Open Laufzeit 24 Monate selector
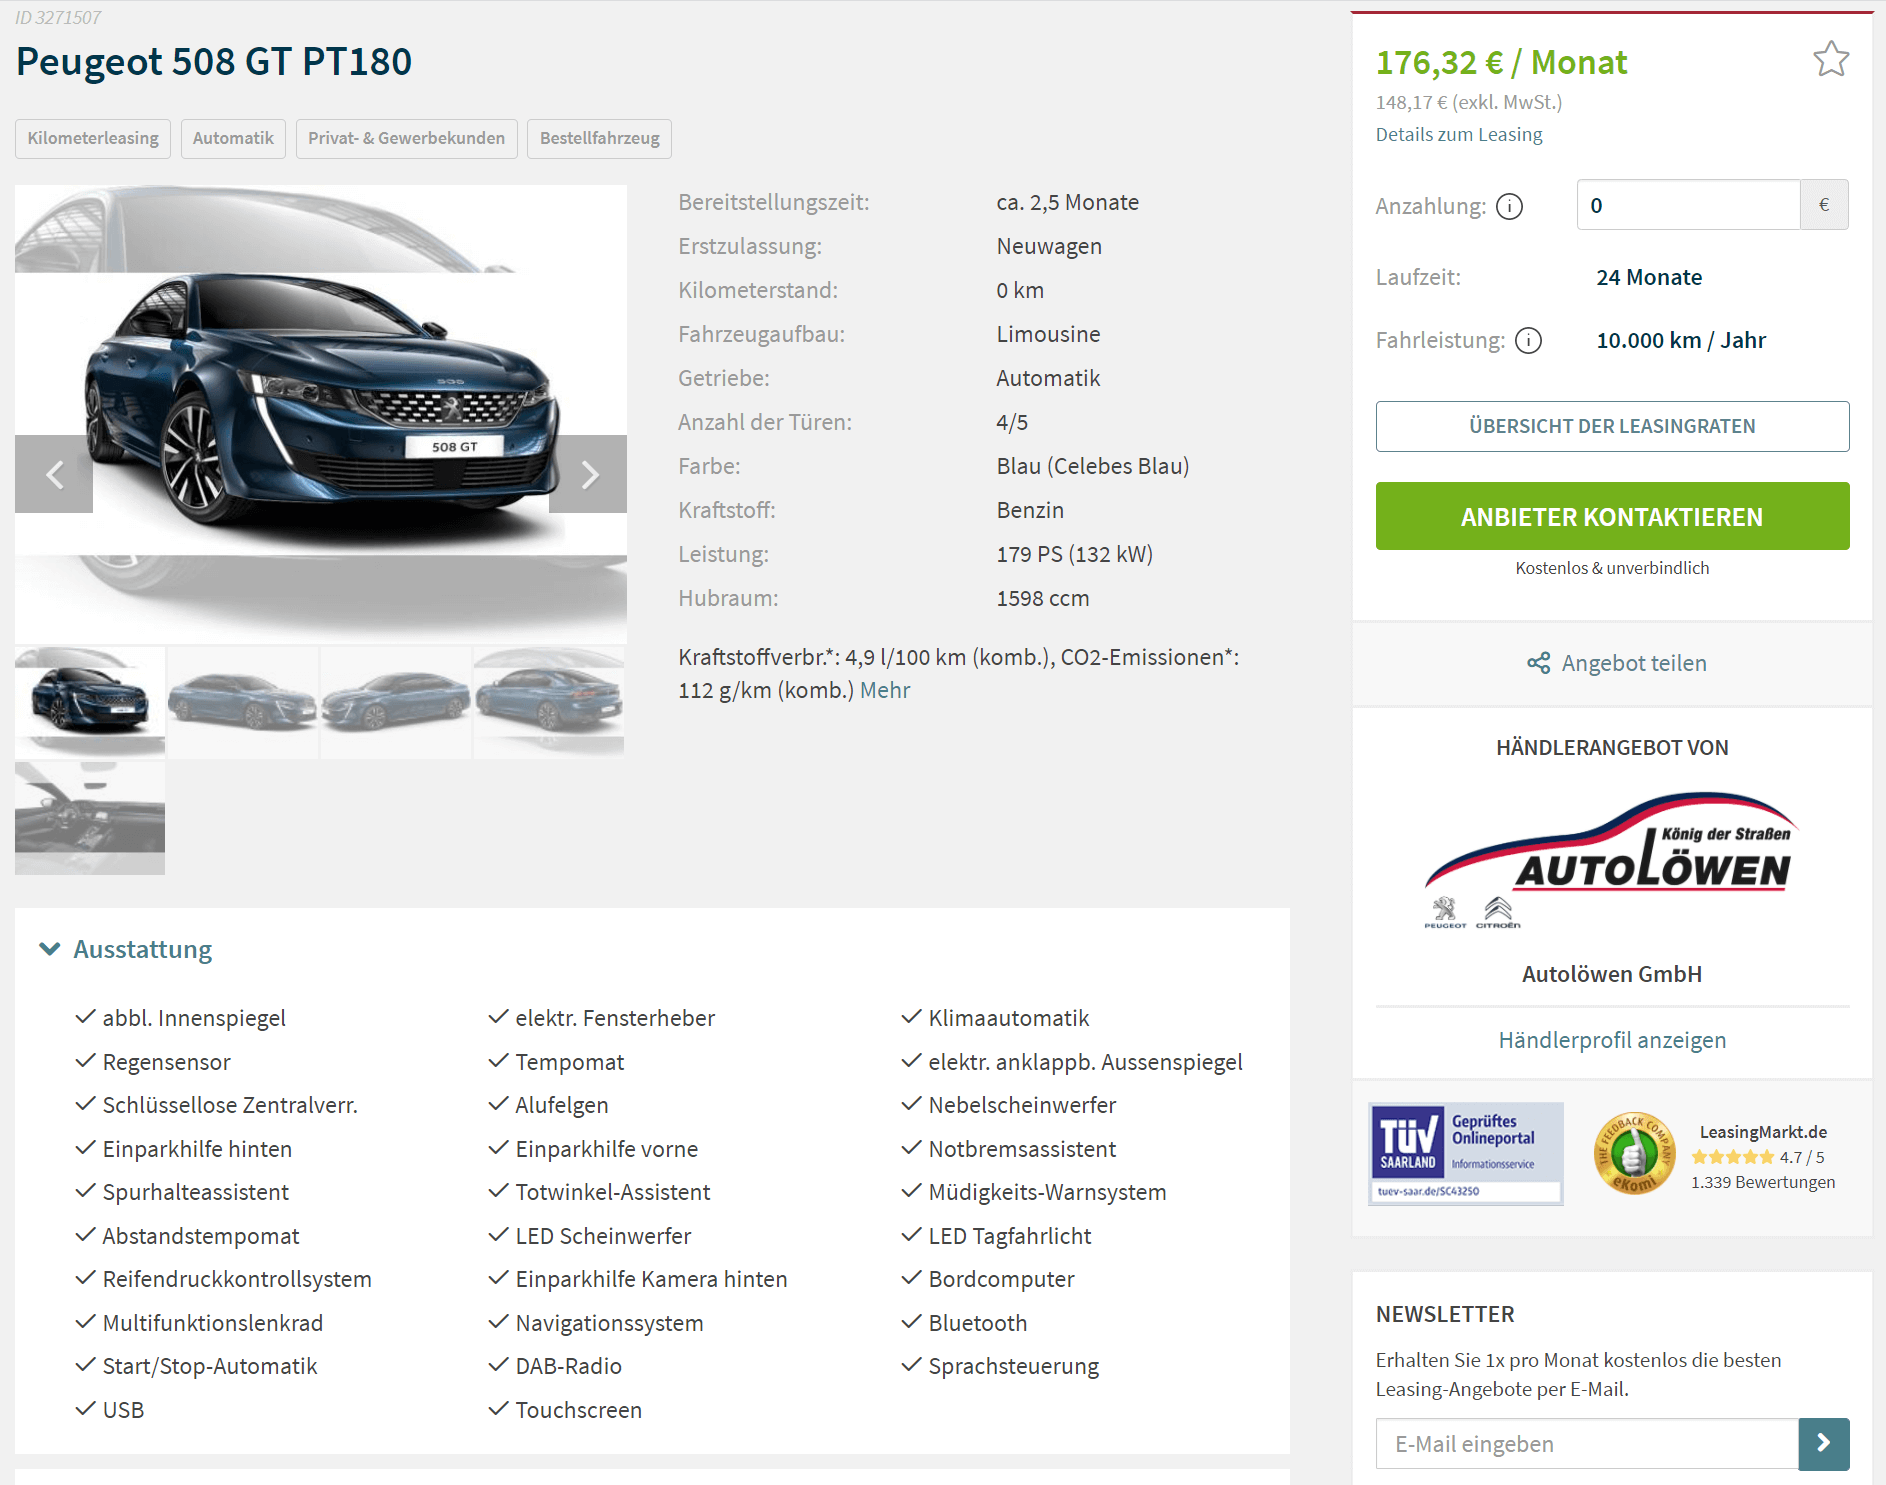 pos(1649,277)
